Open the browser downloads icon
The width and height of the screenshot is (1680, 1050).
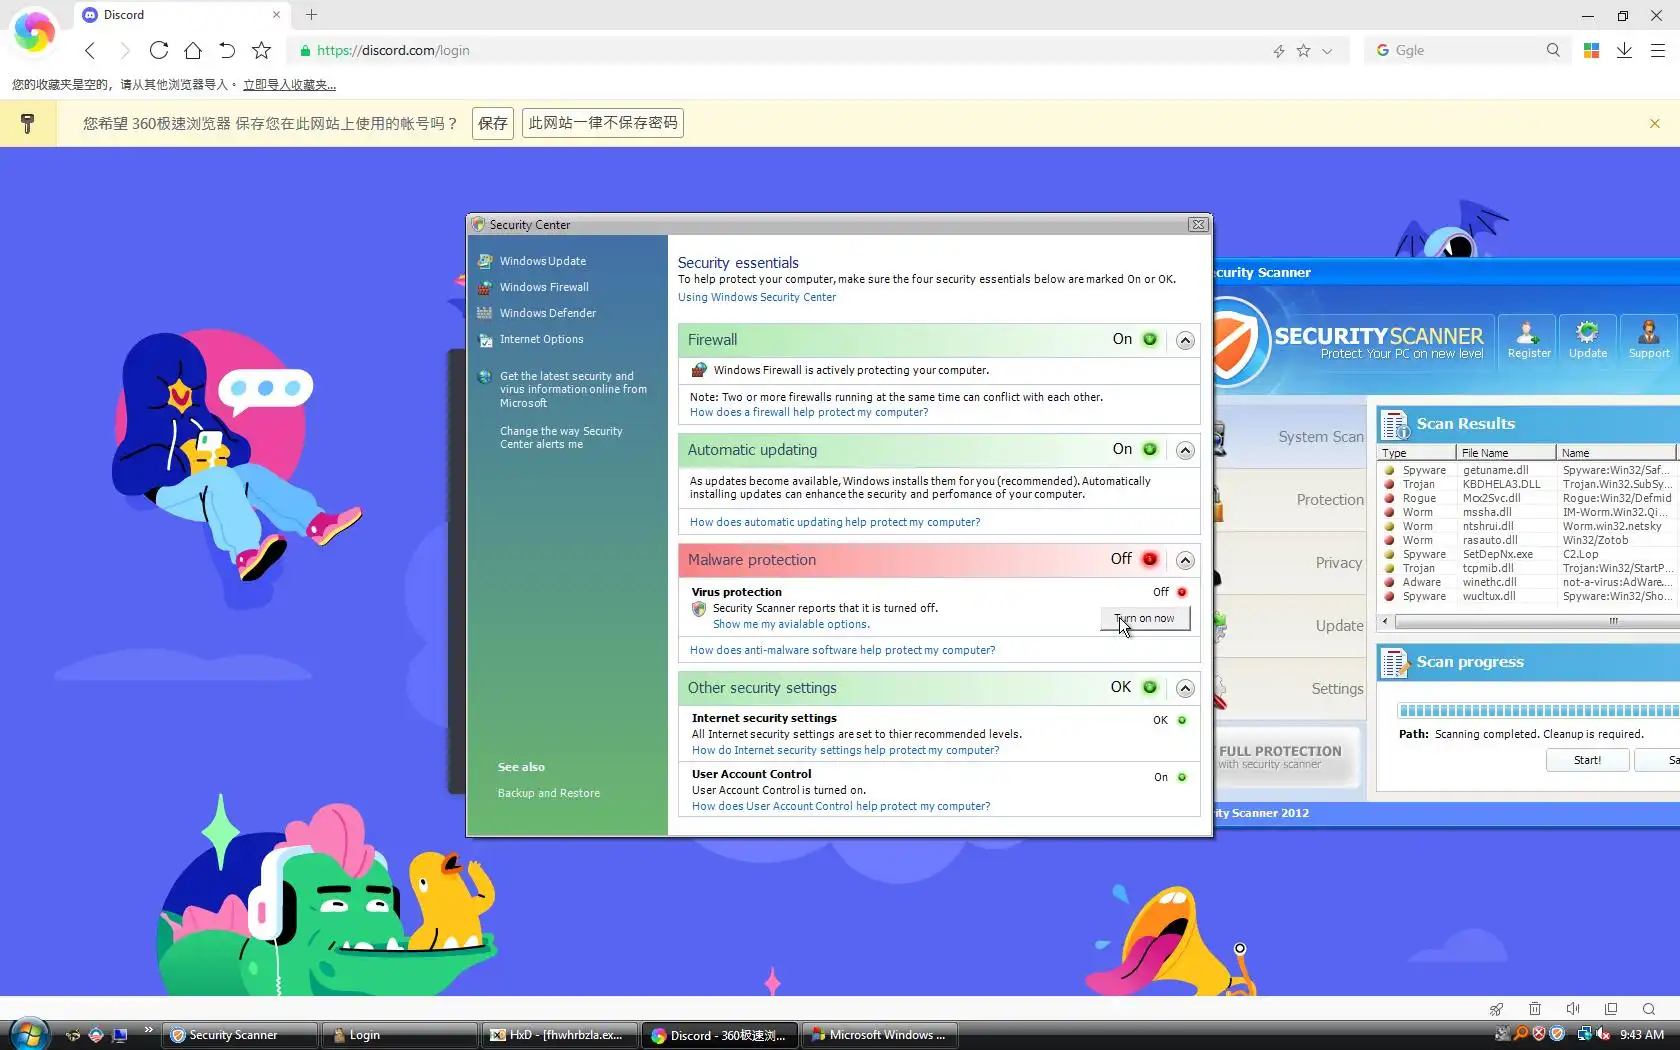coord(1624,50)
